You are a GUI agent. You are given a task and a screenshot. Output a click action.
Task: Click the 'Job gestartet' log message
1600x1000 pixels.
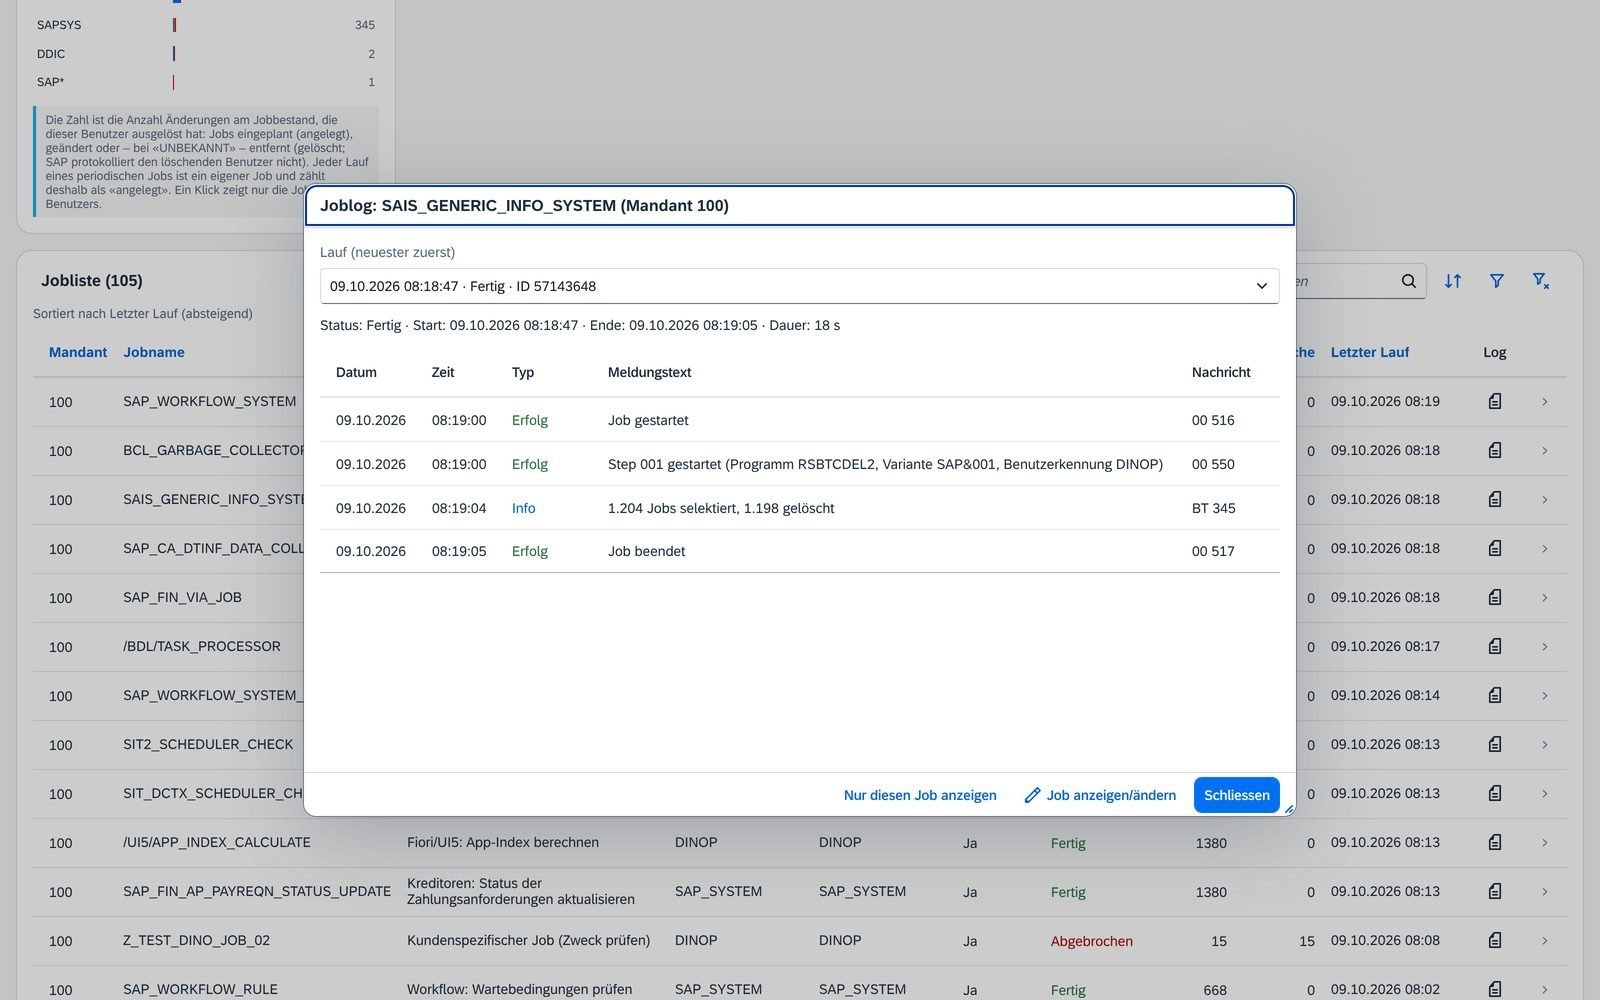[648, 420]
